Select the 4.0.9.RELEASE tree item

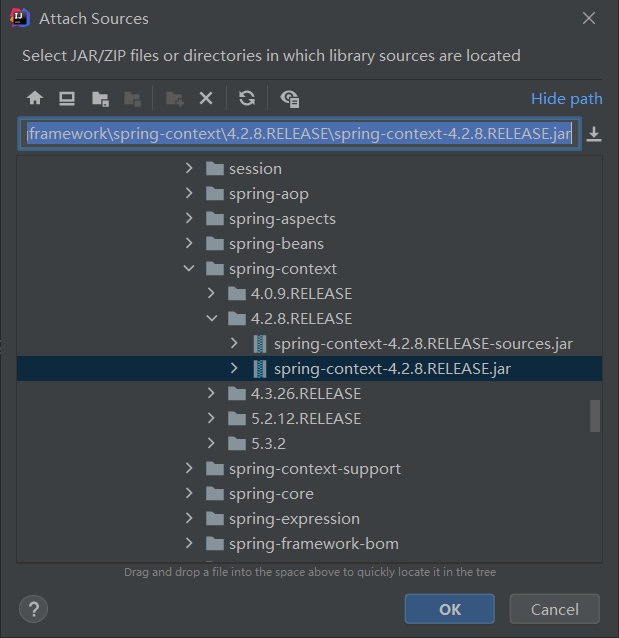[x=301, y=294]
